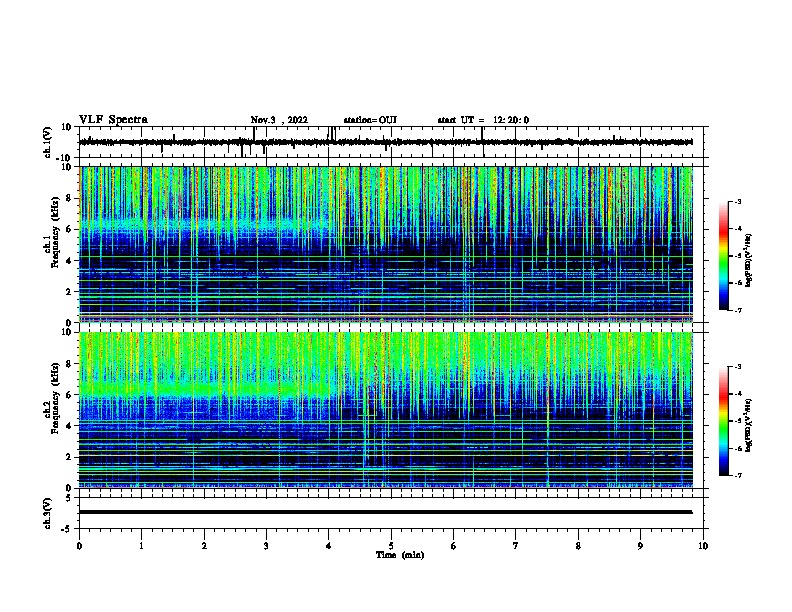
Task: Click the 'ch.1(V)' waveform axis label
Action: pos(47,142)
